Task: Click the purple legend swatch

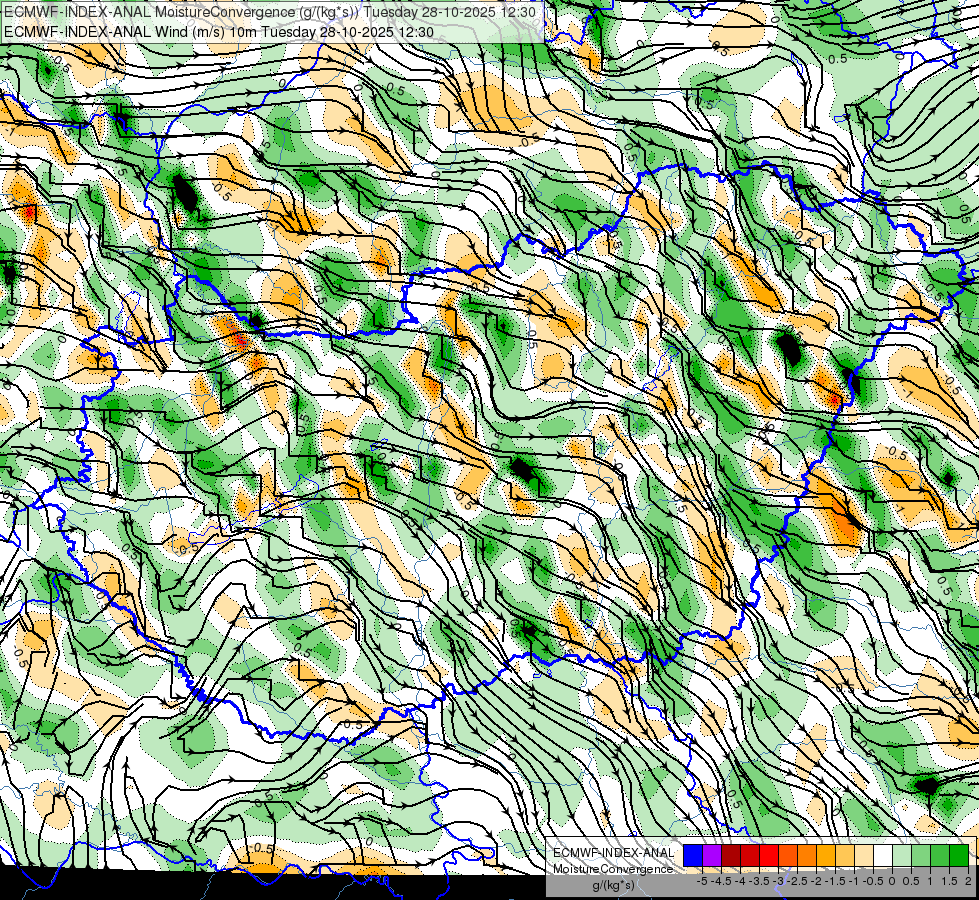Action: [x=712, y=856]
